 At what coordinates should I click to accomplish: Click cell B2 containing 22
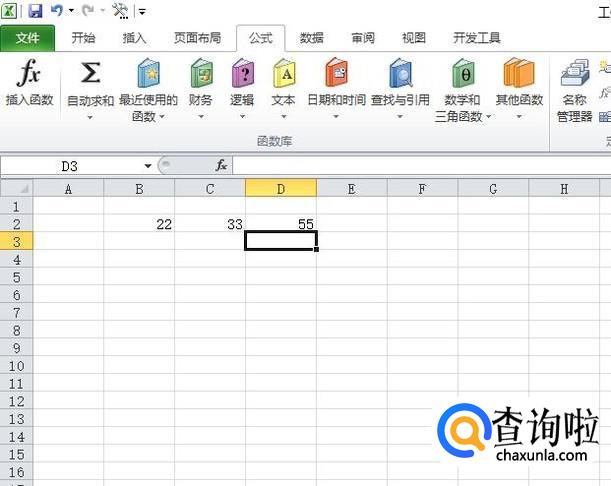point(140,224)
